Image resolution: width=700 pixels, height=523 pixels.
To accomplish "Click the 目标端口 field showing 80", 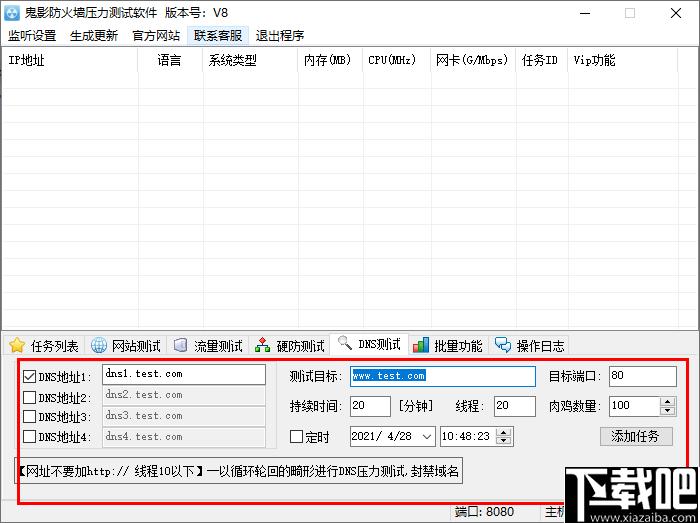I will [x=643, y=376].
